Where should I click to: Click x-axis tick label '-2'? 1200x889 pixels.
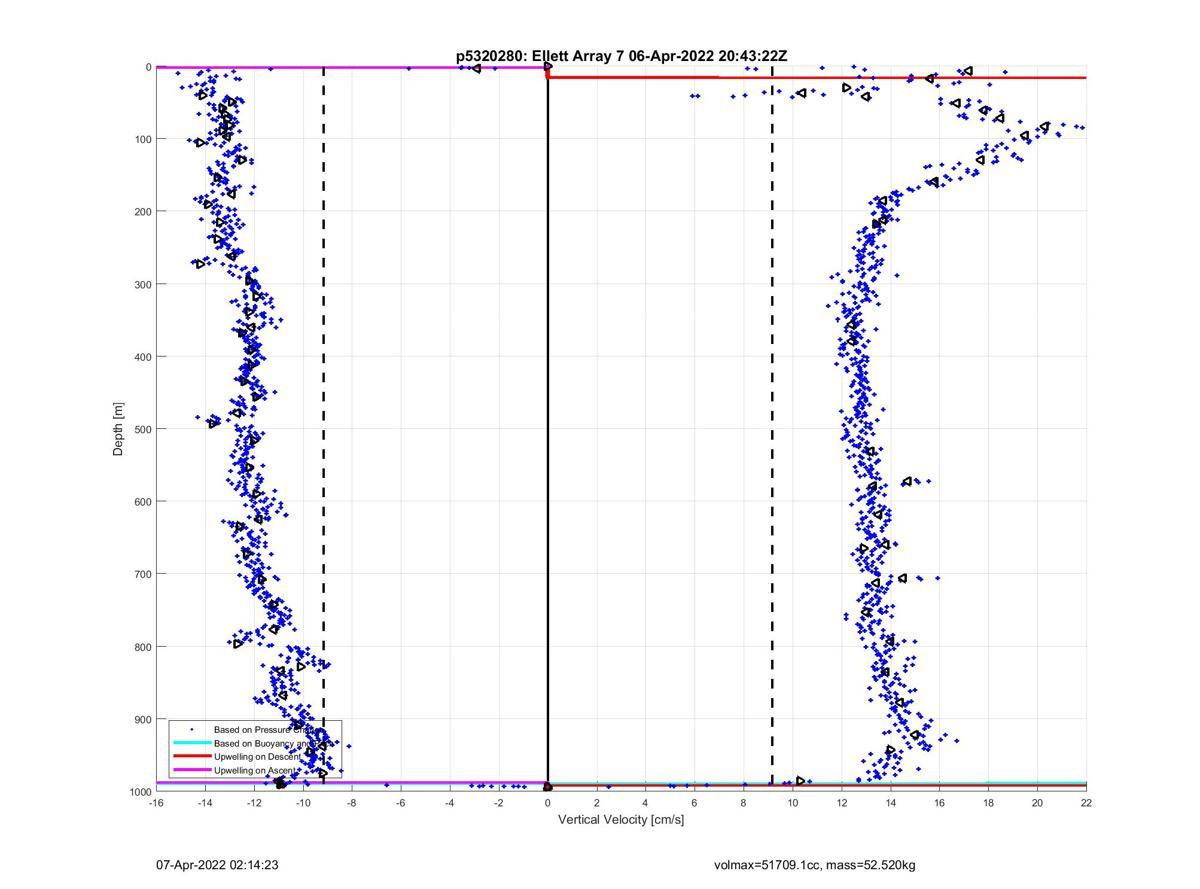(499, 802)
